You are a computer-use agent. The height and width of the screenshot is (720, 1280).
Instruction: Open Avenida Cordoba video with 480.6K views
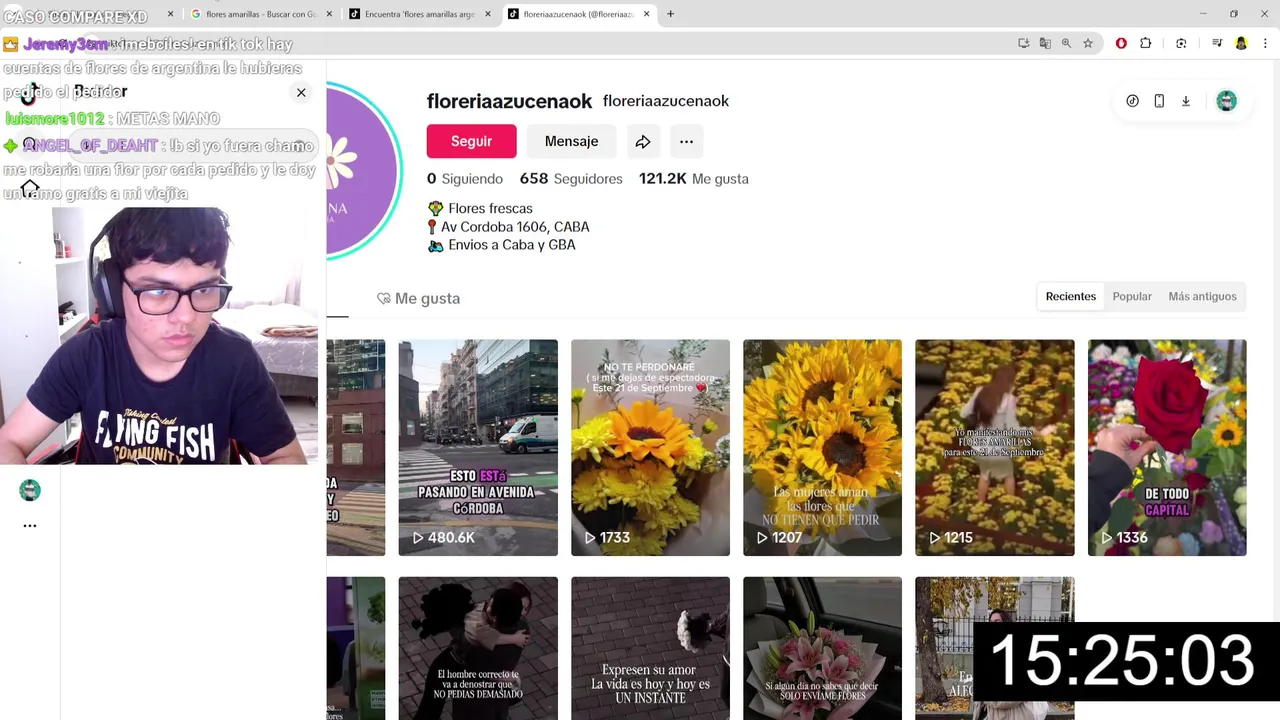tap(478, 448)
